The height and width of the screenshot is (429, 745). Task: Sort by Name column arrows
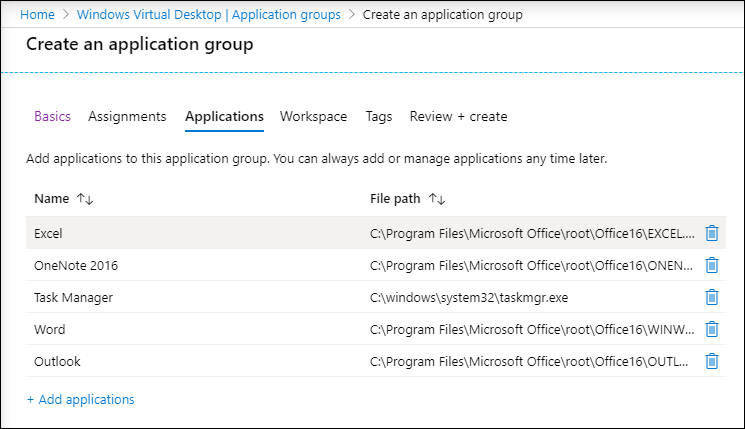85,199
